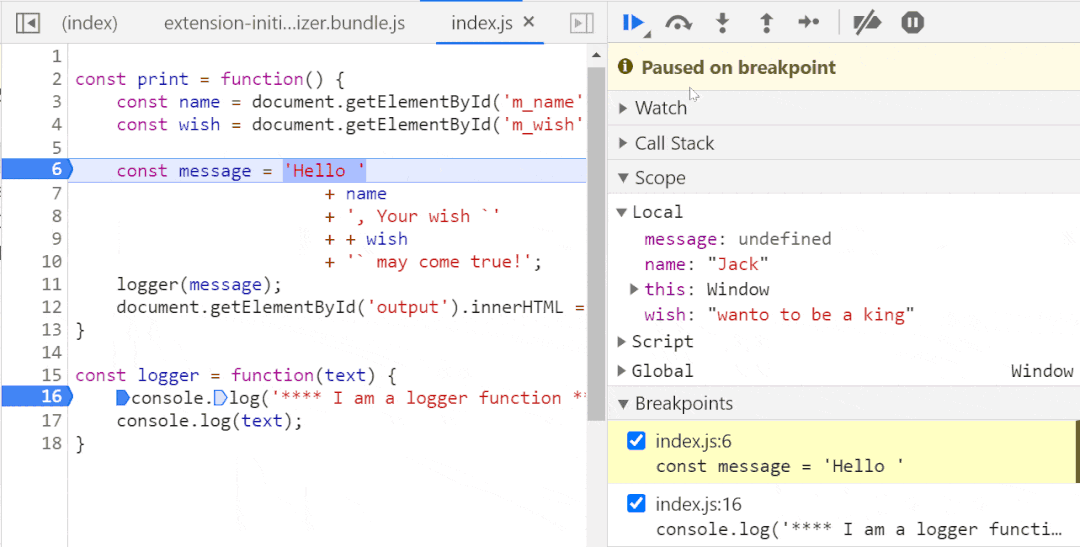
Task: Click the Window value next to Global
Action: tap(1042, 371)
